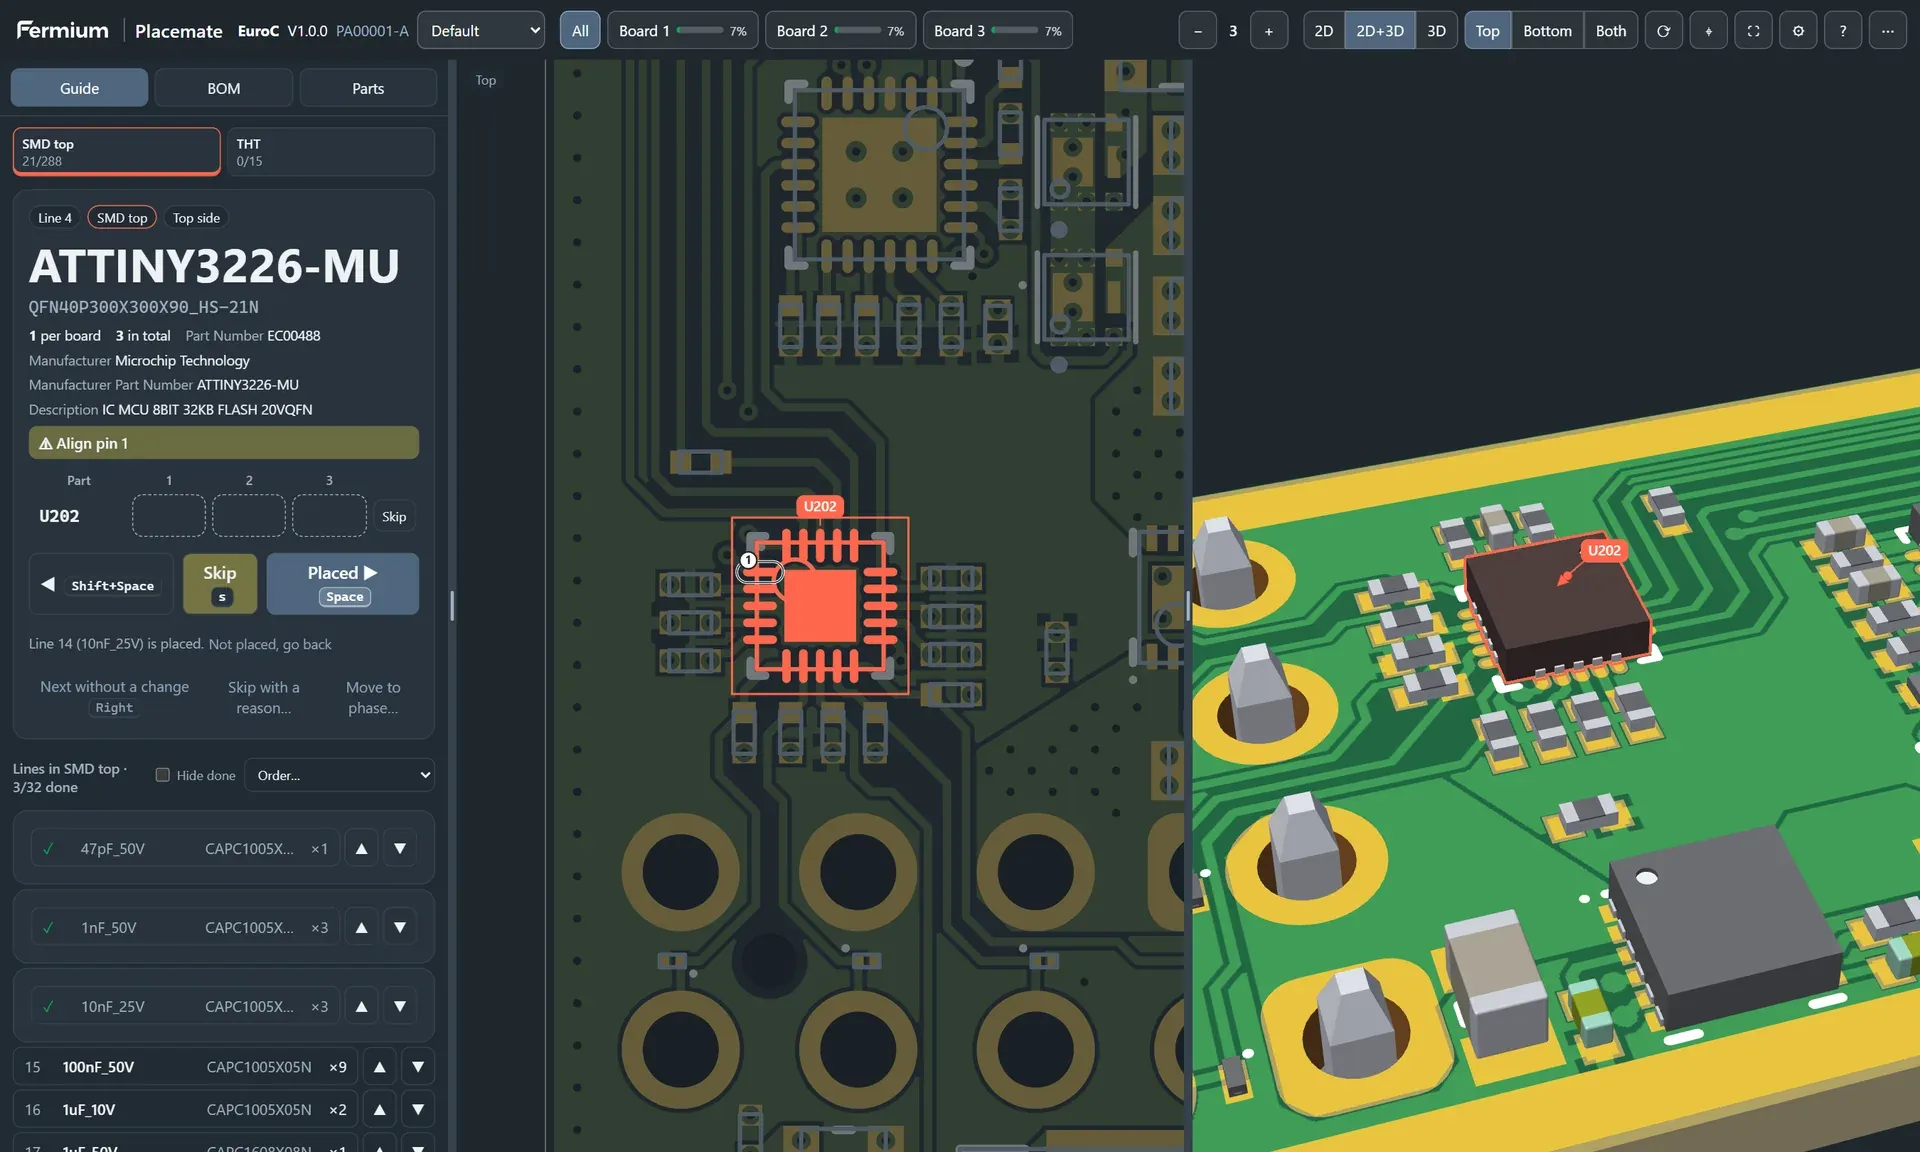Mark part as Placed
Screen dimensions: 1920x1152
(x=342, y=584)
